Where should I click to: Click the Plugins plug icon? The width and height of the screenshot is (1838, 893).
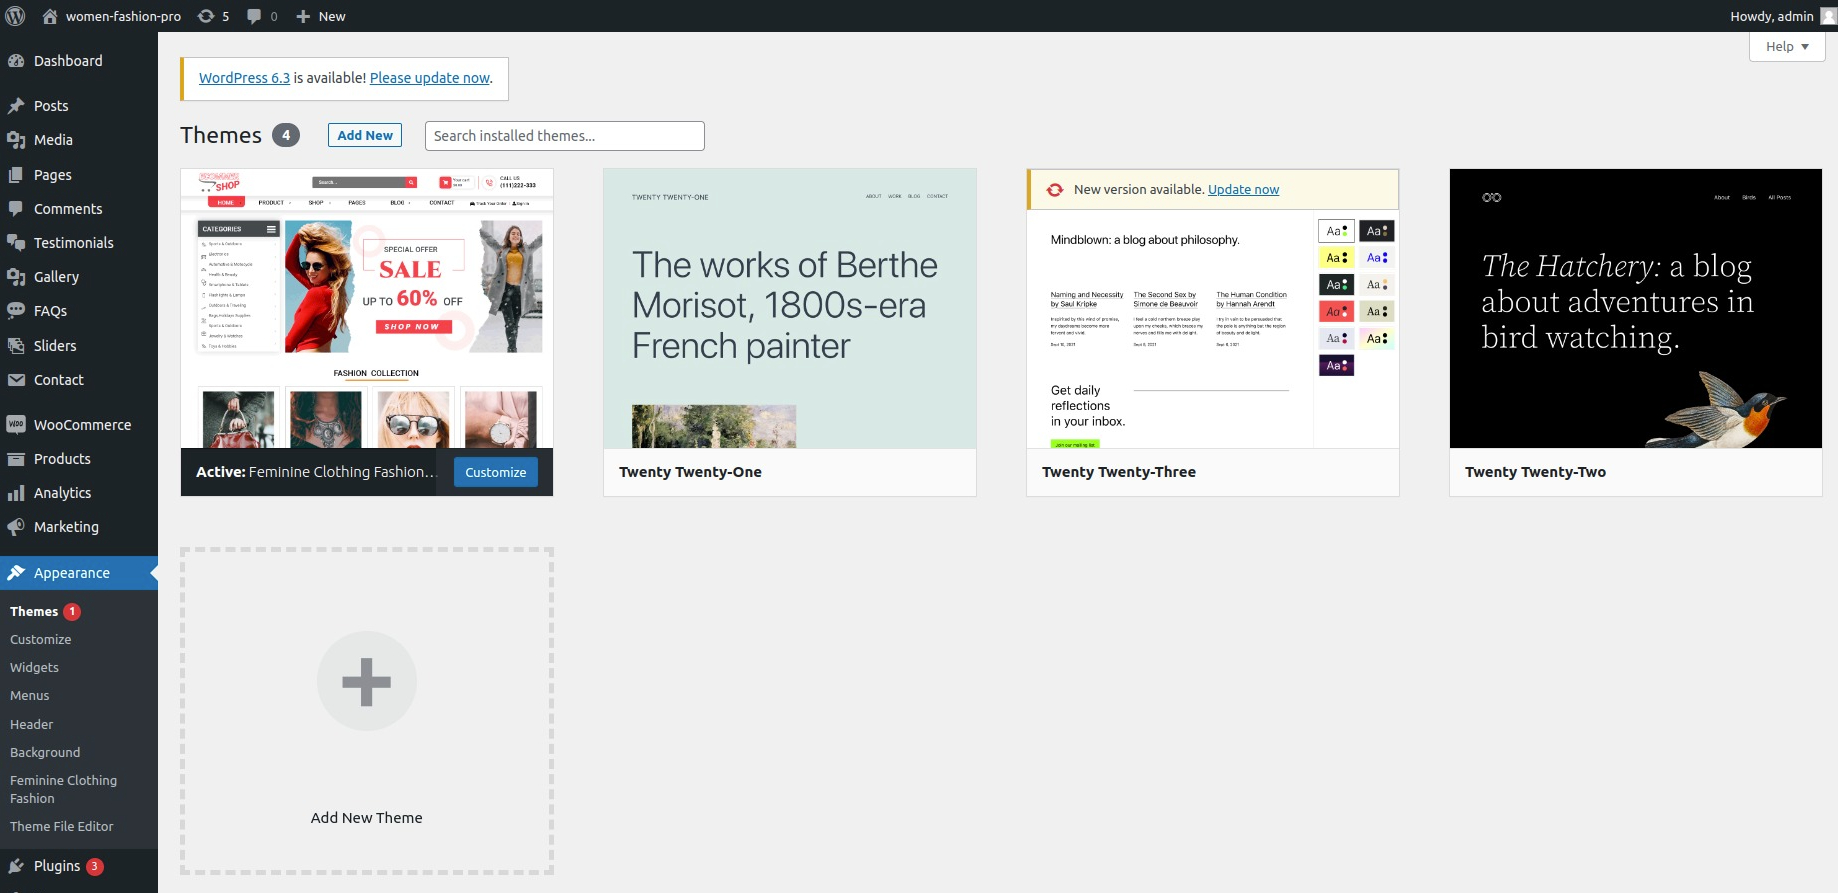[16, 866]
